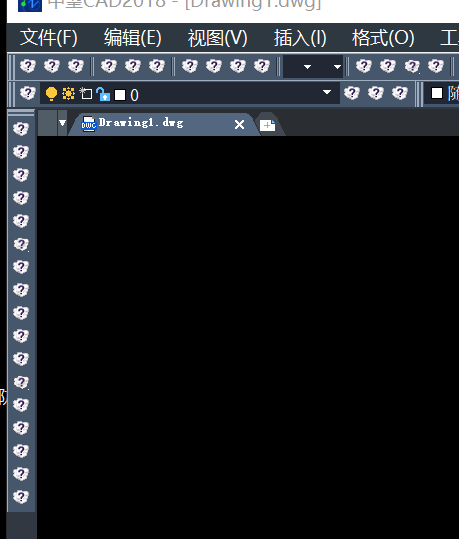Open layer manager icon beside the layer bulb
Image resolution: width=459 pixels, height=539 pixels.
click(x=28, y=93)
